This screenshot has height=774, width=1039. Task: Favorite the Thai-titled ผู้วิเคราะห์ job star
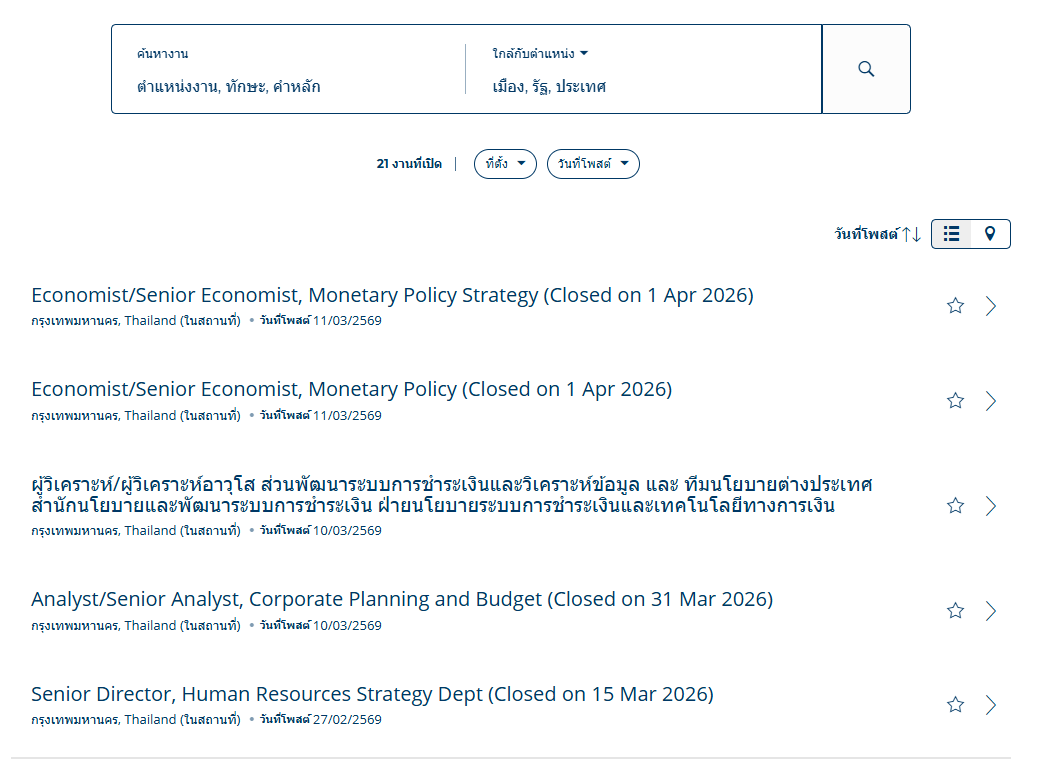955,506
